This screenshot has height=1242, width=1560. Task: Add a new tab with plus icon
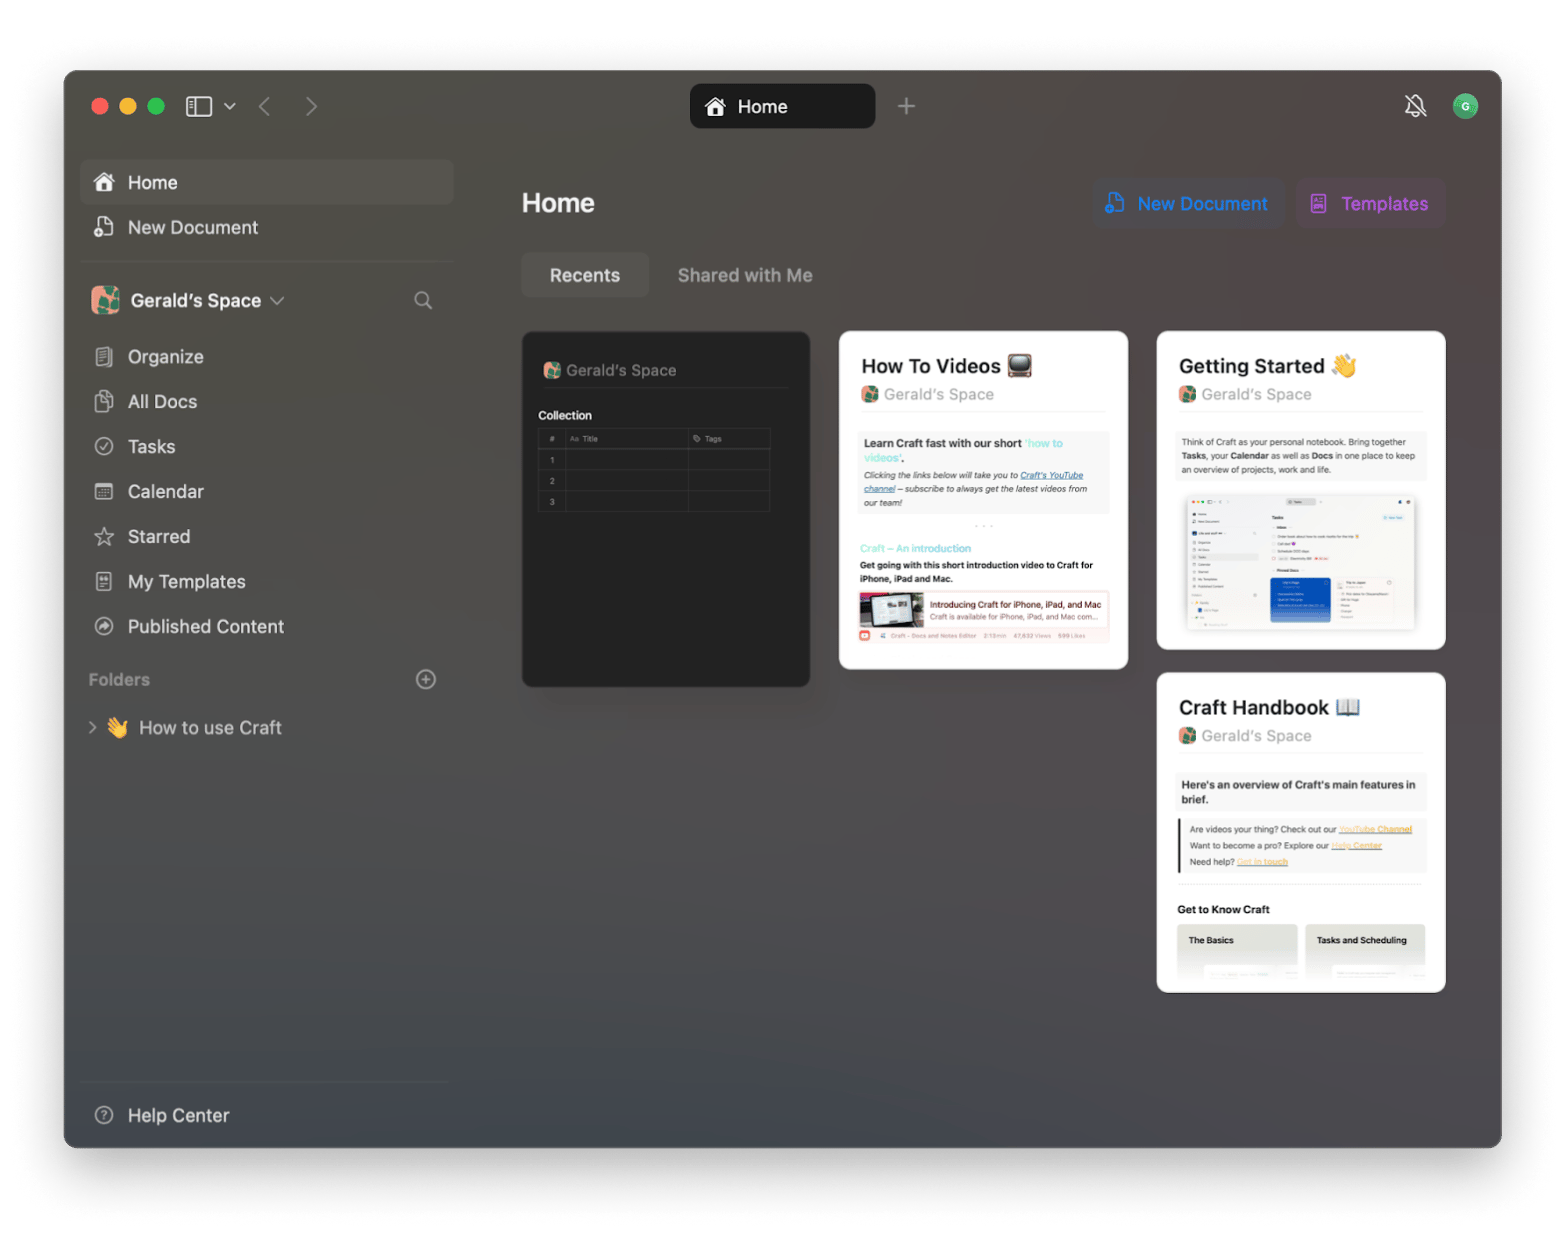pyautogui.click(x=906, y=106)
